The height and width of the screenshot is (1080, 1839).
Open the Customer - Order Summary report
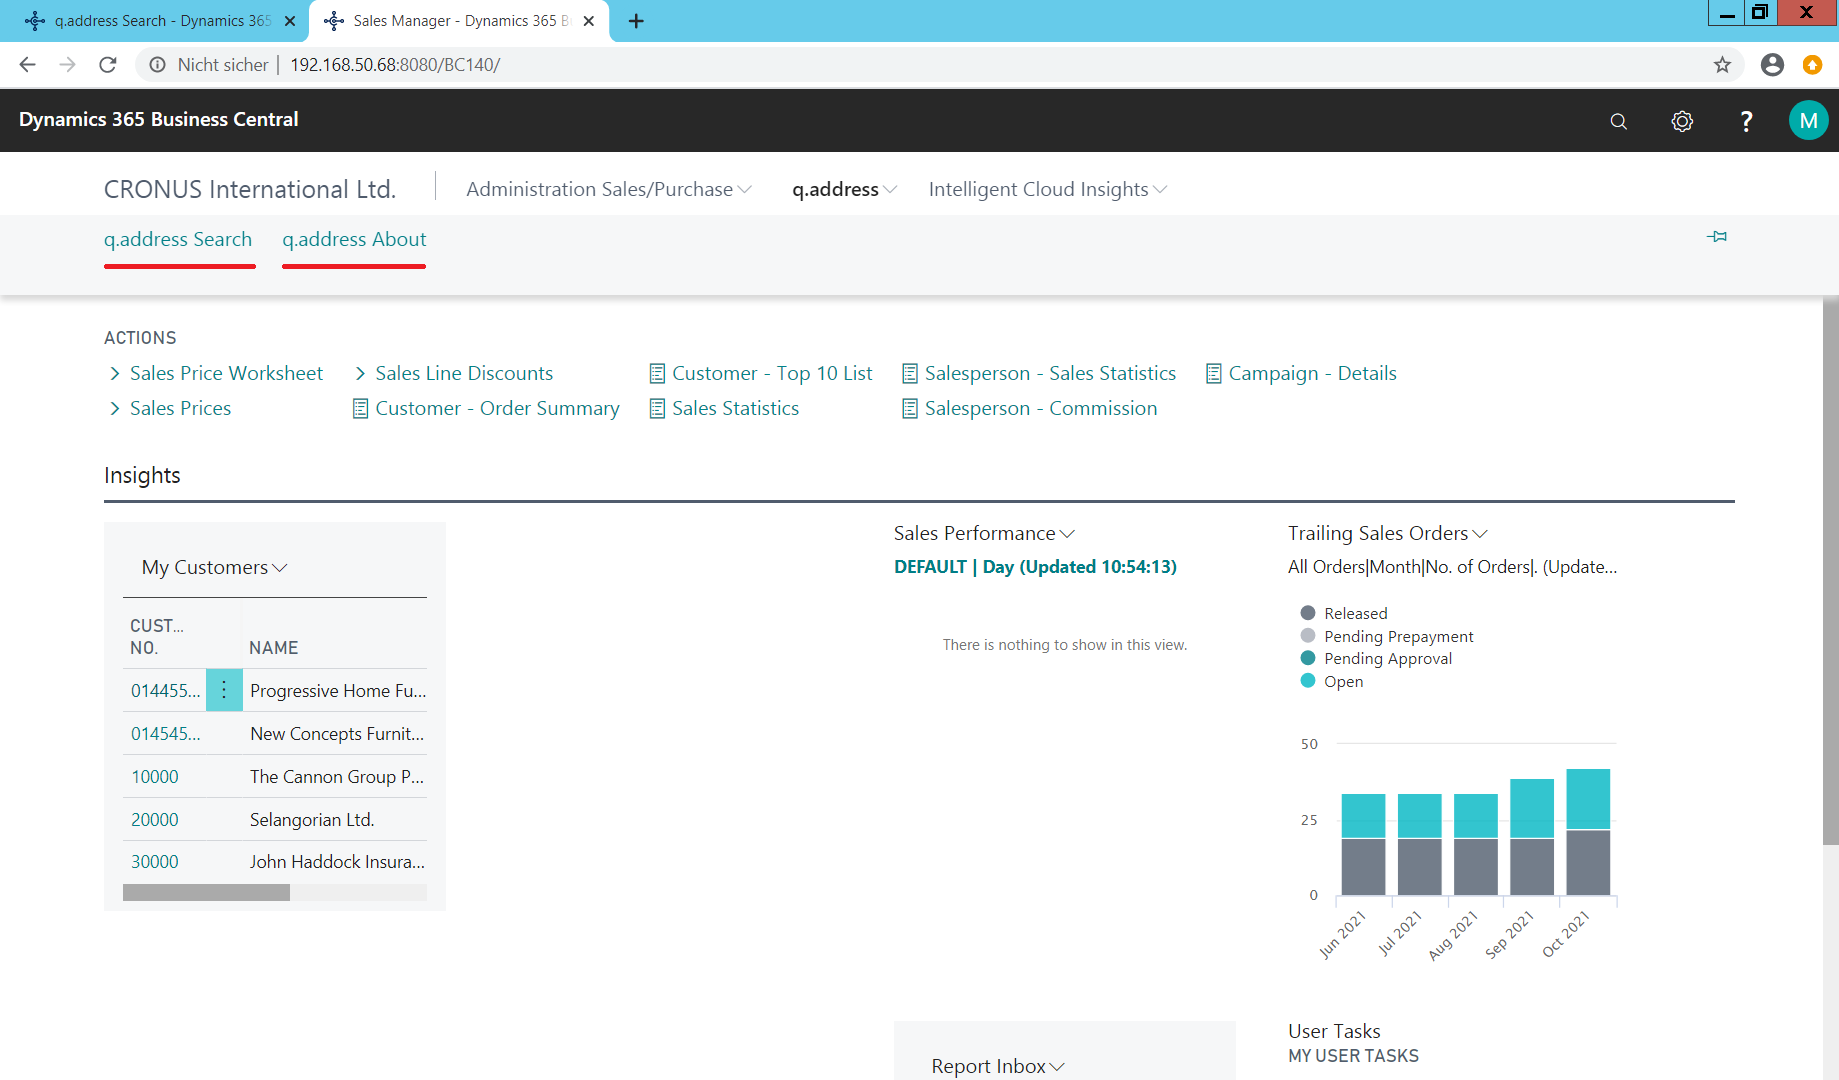point(497,409)
